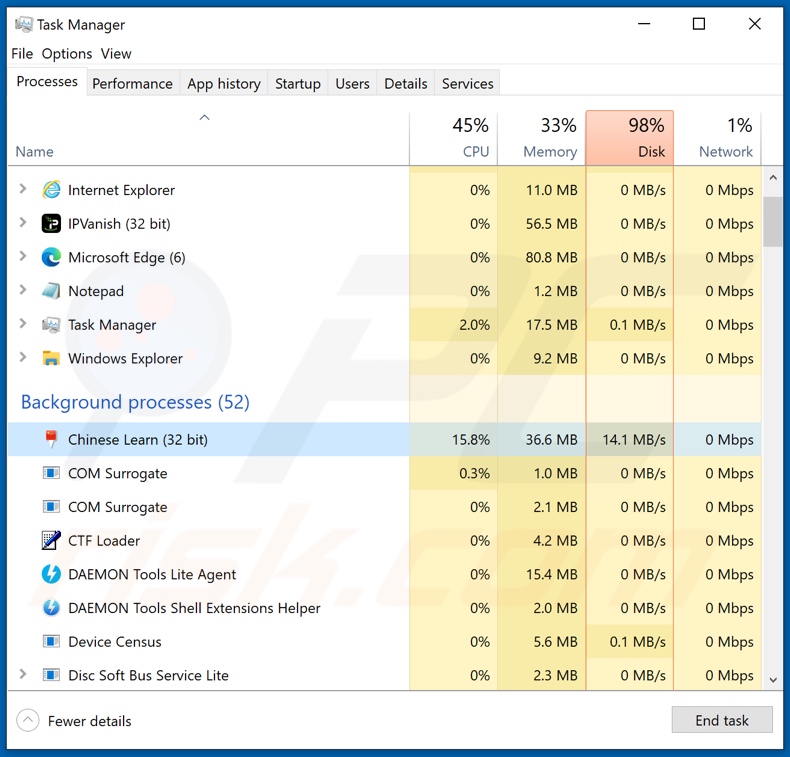Switch to the App history tab
This screenshot has width=790, height=757.
[224, 84]
